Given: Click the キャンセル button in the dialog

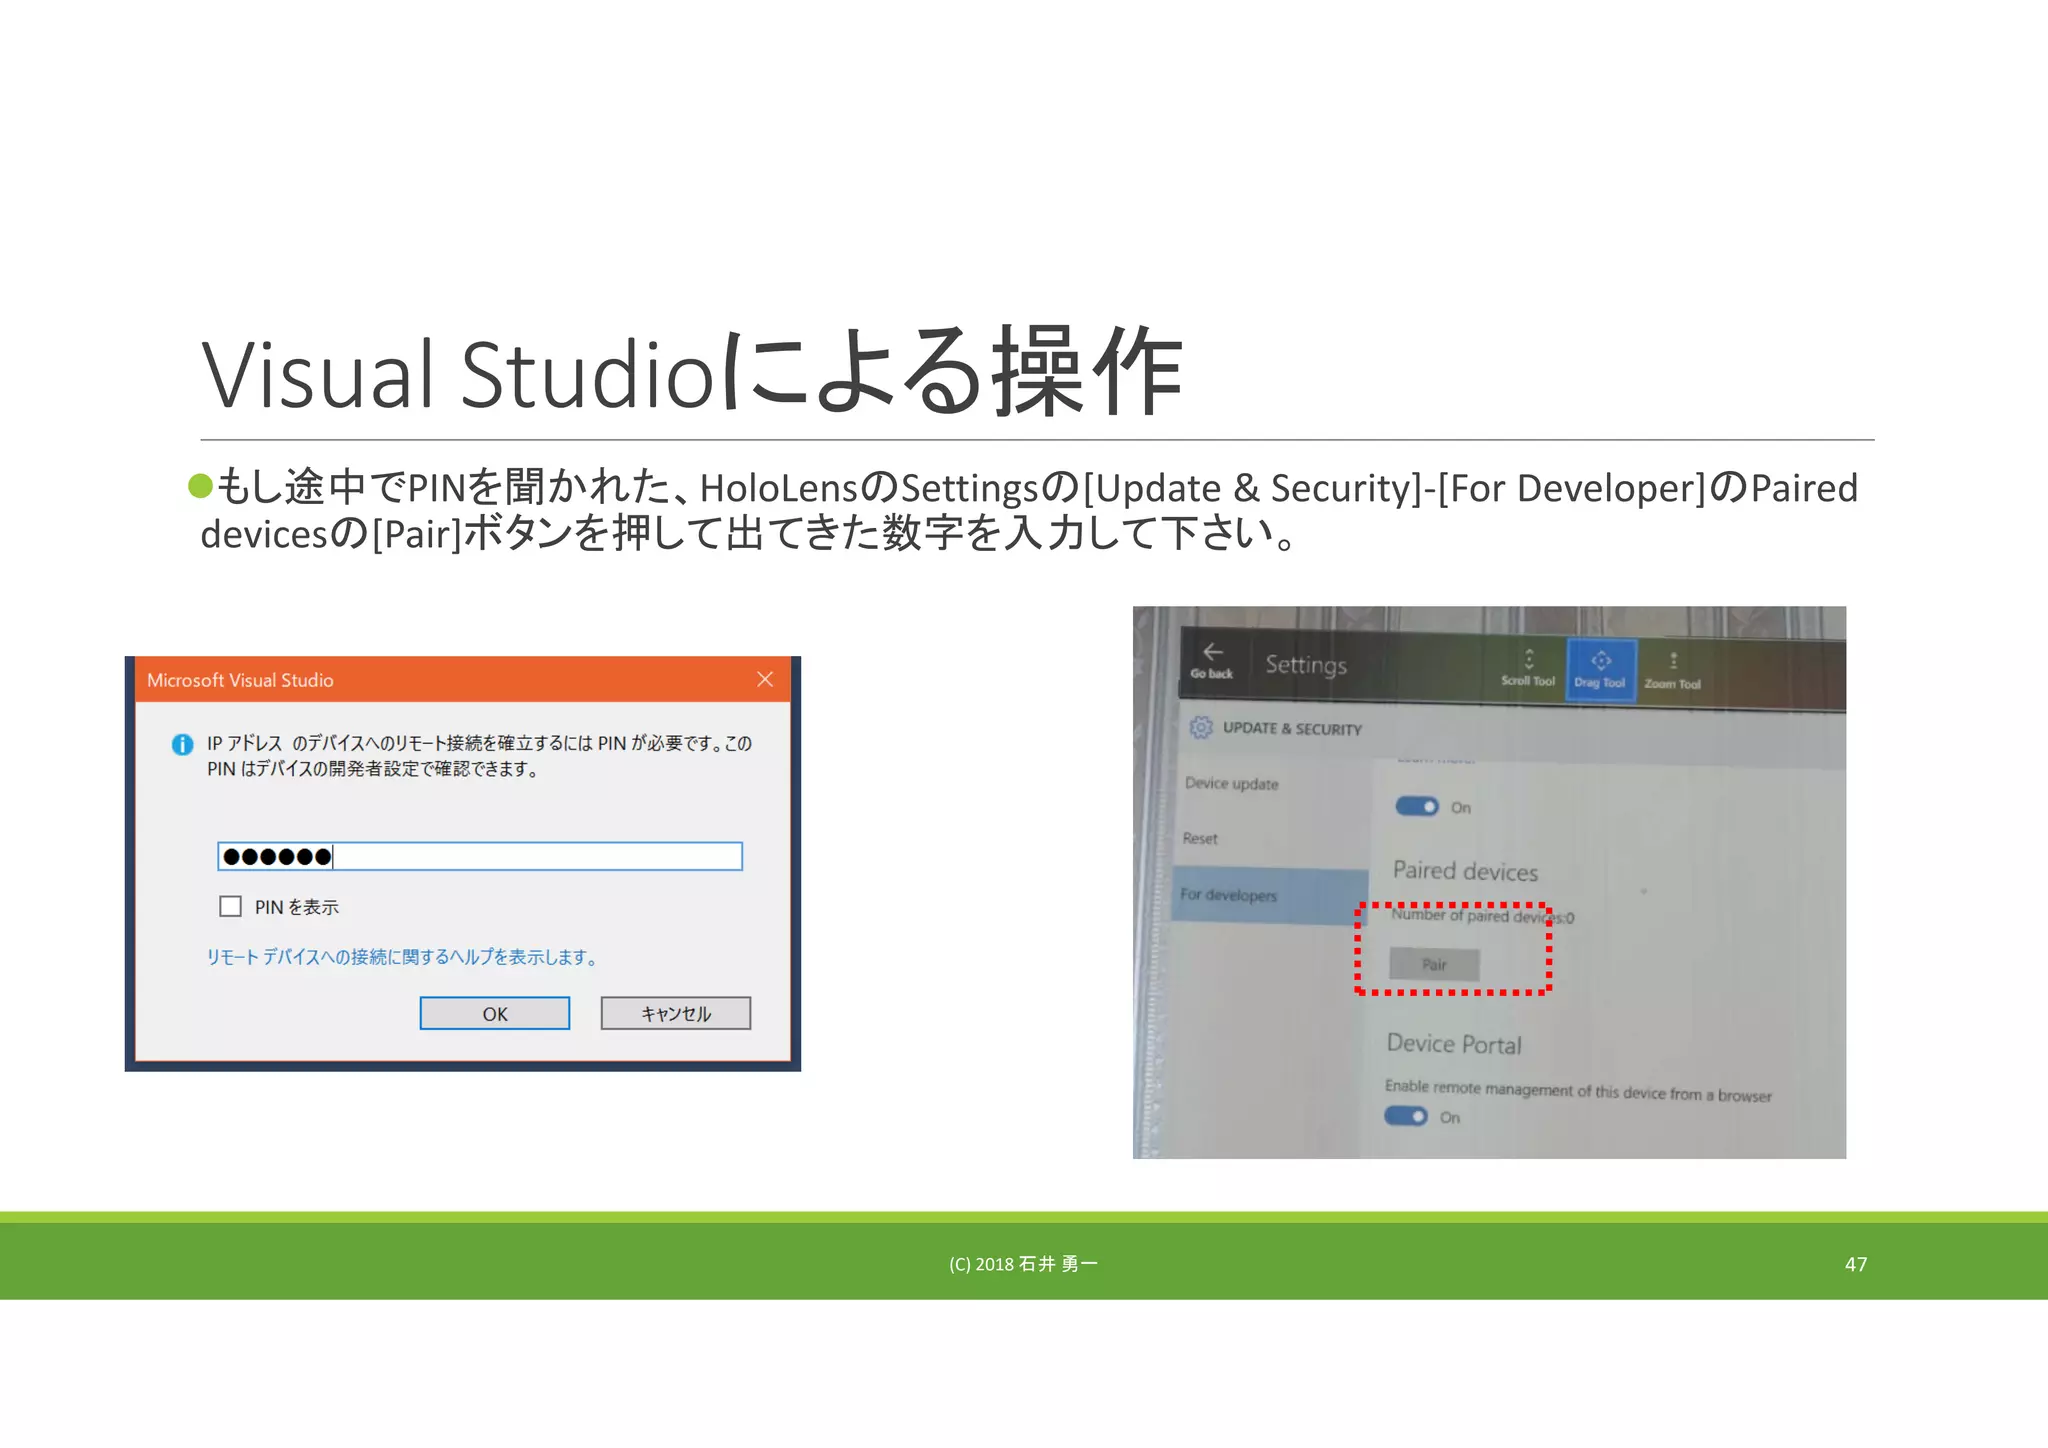Looking at the screenshot, I should pyautogui.click(x=676, y=1013).
